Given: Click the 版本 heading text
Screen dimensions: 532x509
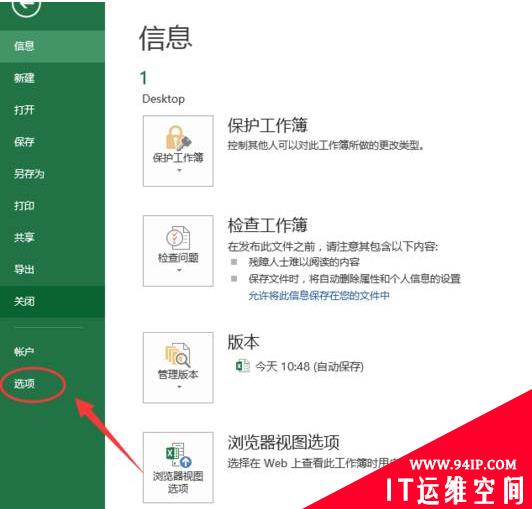Looking at the screenshot, I should (243, 342).
